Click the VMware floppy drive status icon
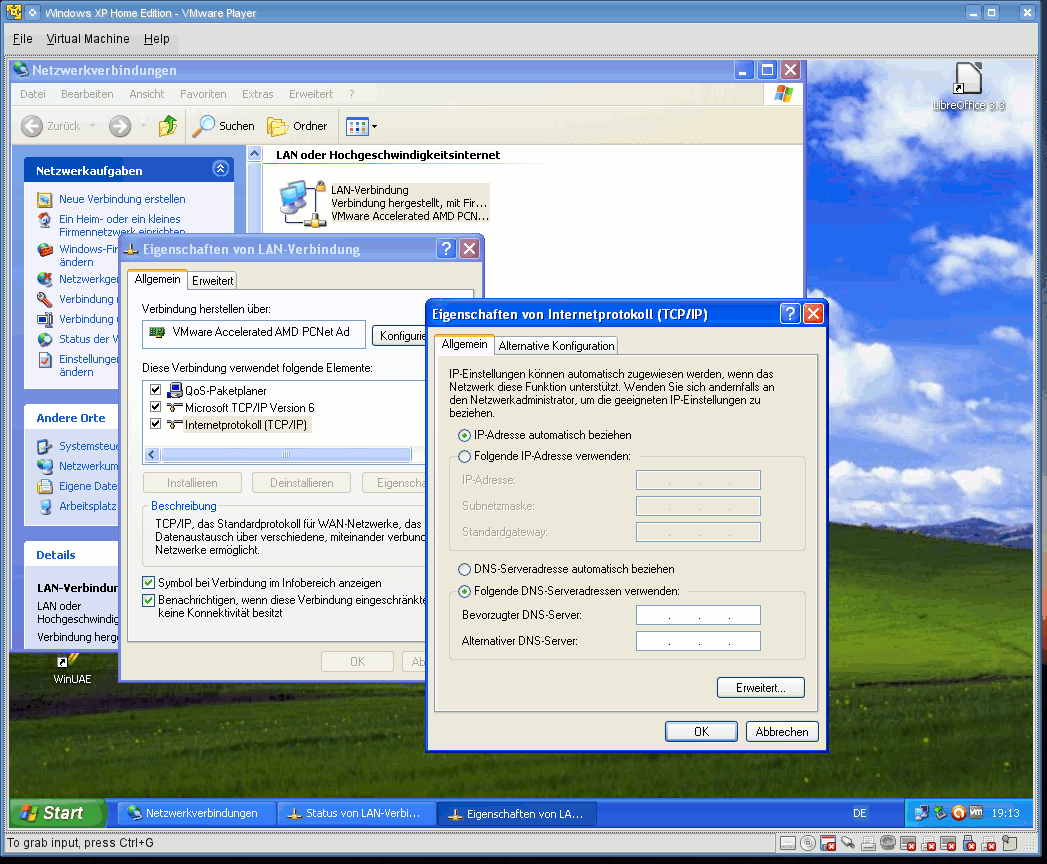1047x864 pixels. (x=828, y=843)
